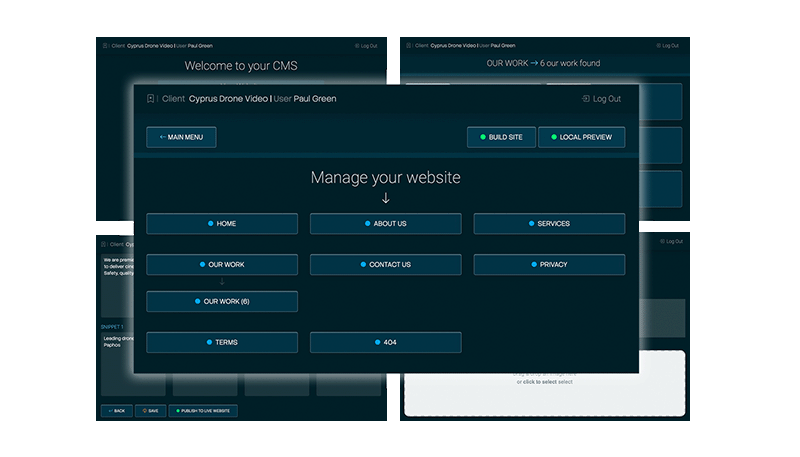Viewport: 800px width, 457px height.
Task: Click the BUILD SITE button
Action: click(x=501, y=137)
